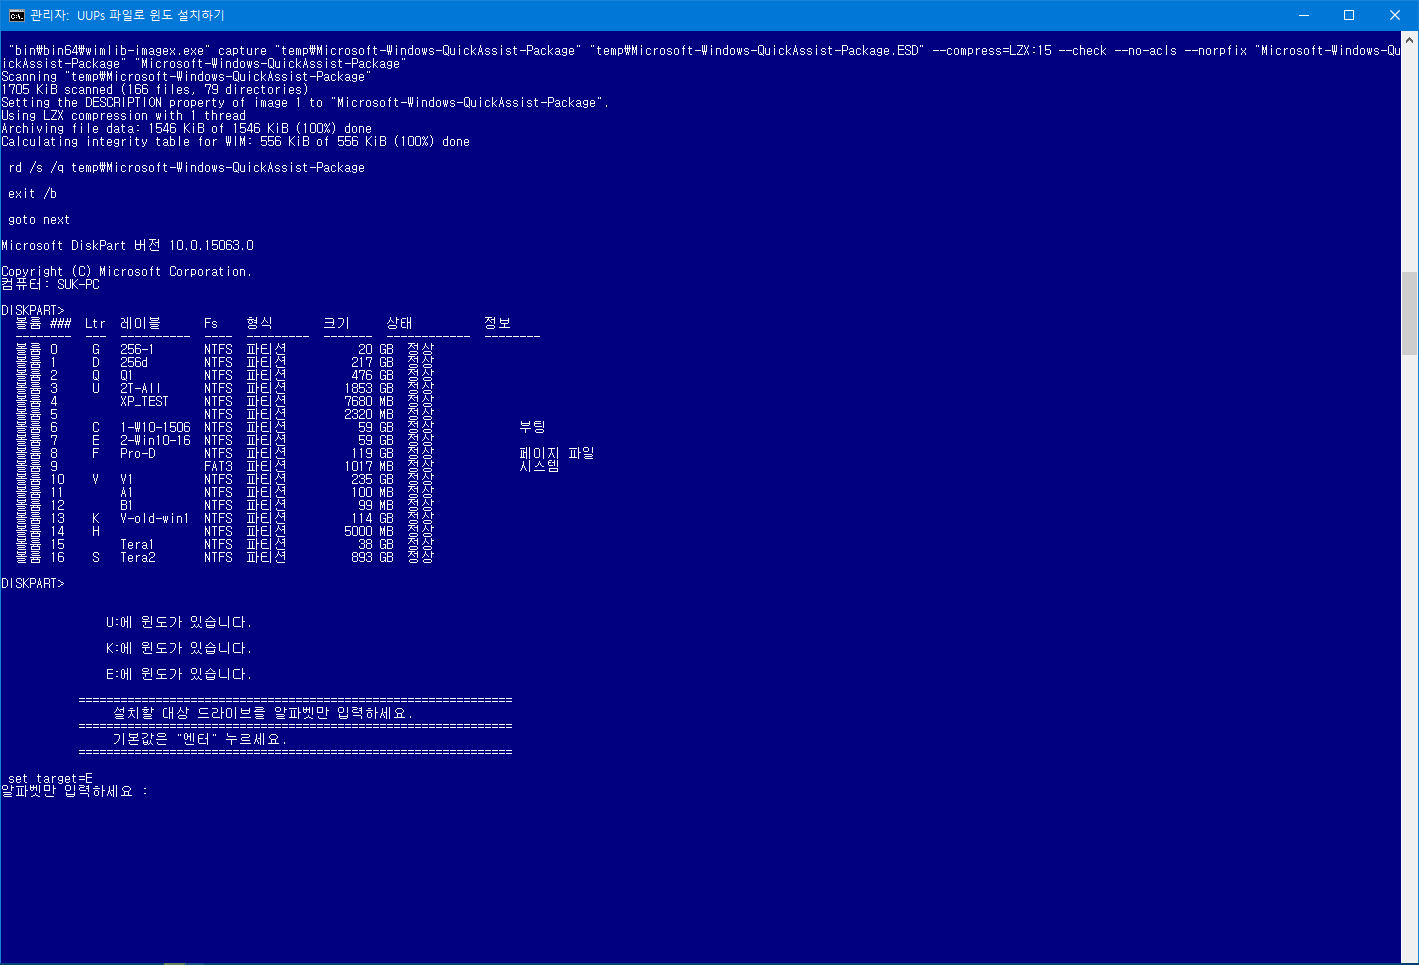Click the vertical scrollbar thumb

point(1410,313)
